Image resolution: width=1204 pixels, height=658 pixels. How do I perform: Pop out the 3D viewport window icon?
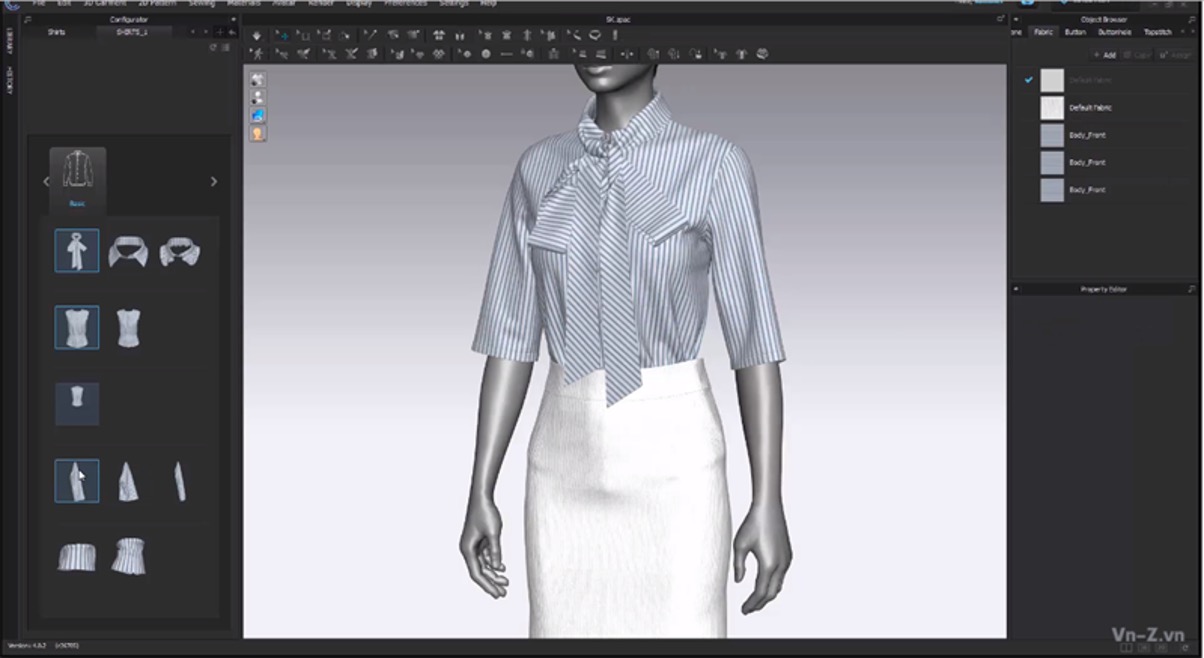click(1000, 19)
